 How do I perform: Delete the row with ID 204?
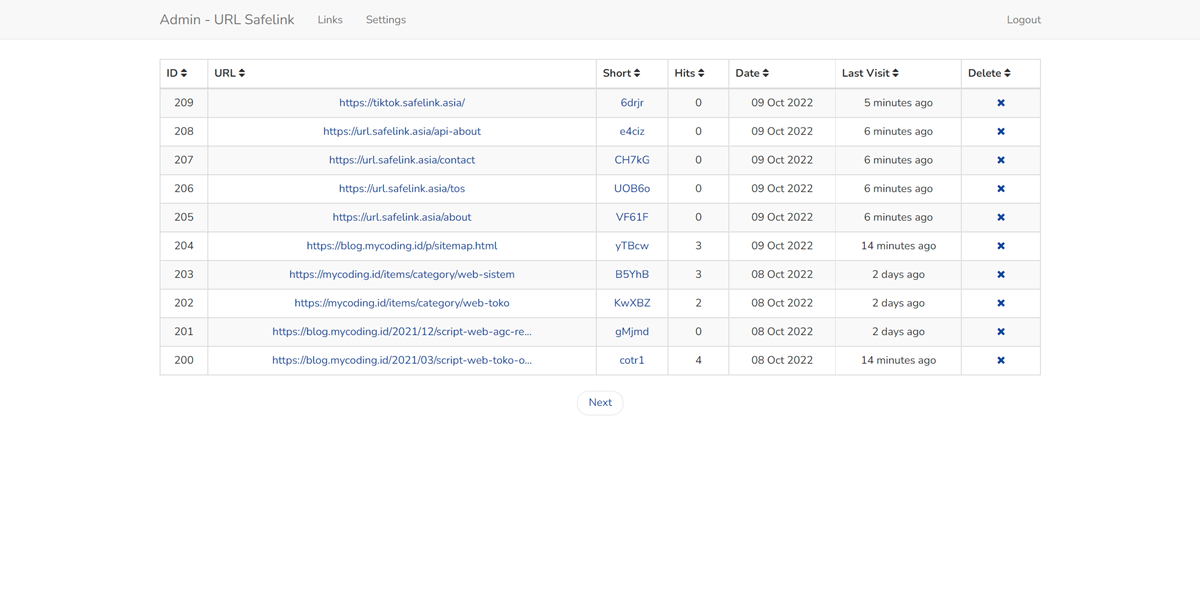(1001, 246)
